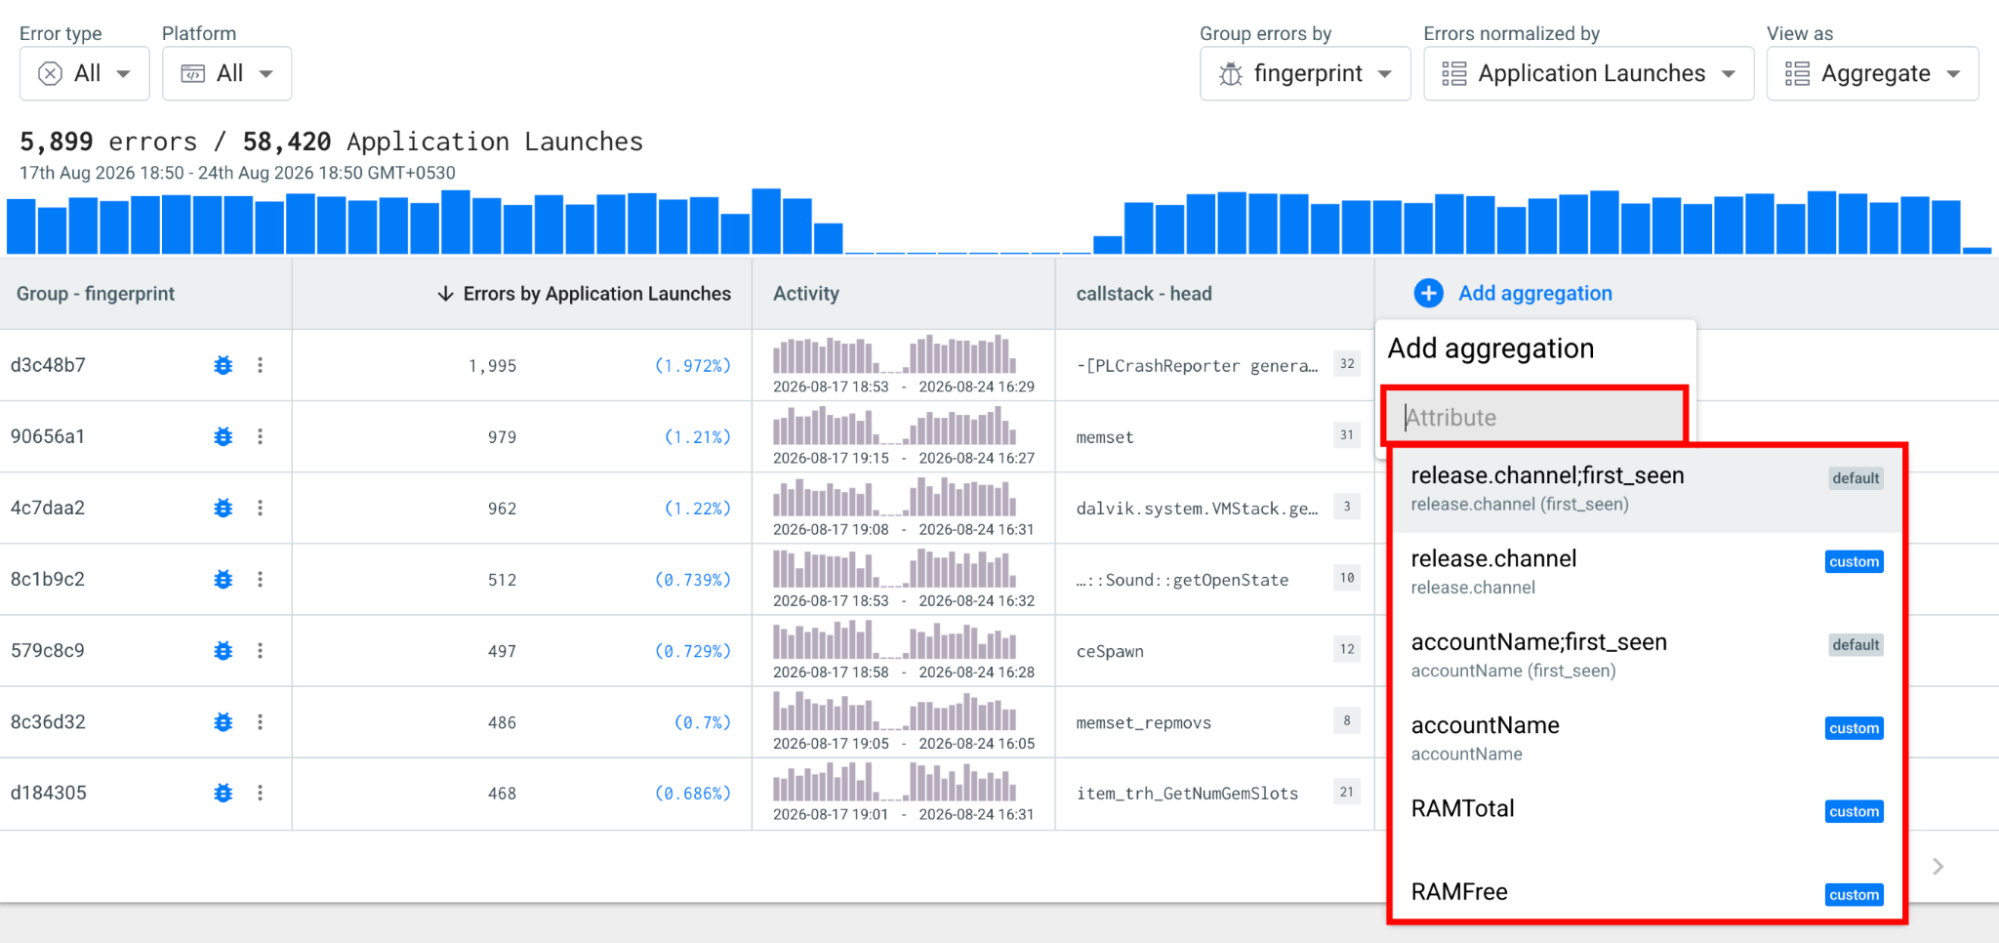Click fingerprint 90656a1
Image resolution: width=1999 pixels, height=943 pixels.
[48, 436]
